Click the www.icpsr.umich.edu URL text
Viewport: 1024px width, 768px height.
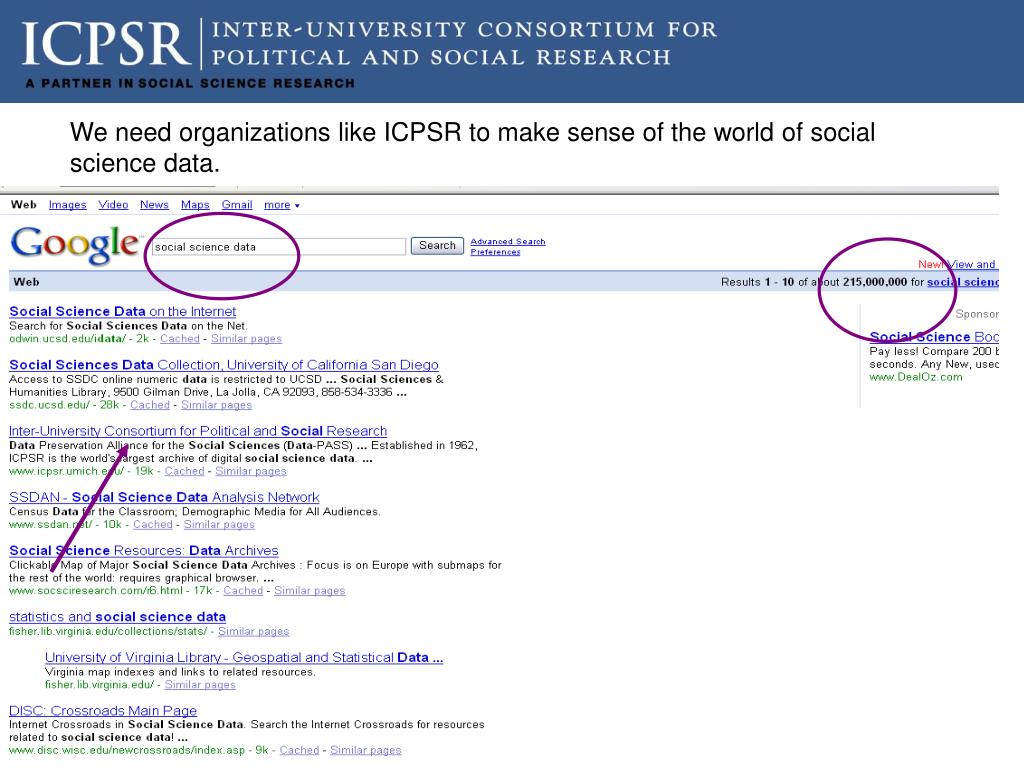coord(67,472)
